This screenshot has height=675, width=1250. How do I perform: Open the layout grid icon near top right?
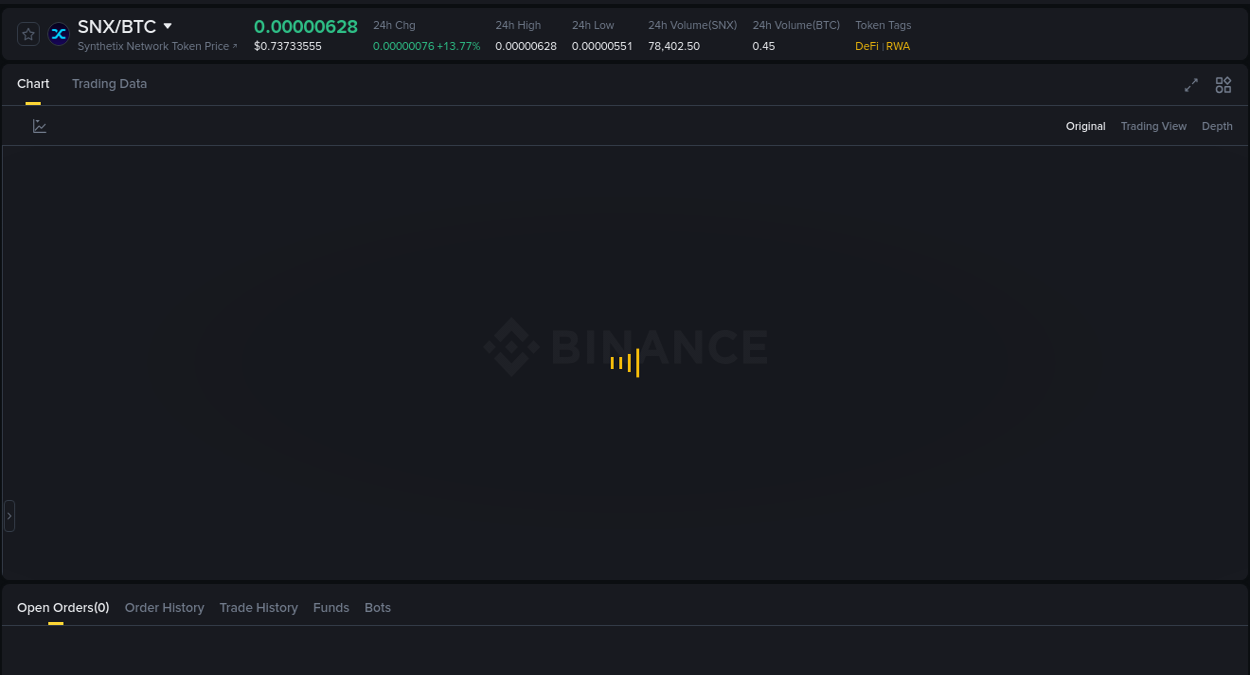1223,85
